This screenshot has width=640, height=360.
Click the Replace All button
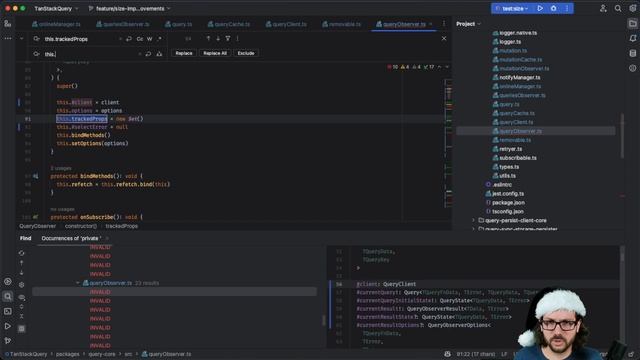click(x=215, y=53)
